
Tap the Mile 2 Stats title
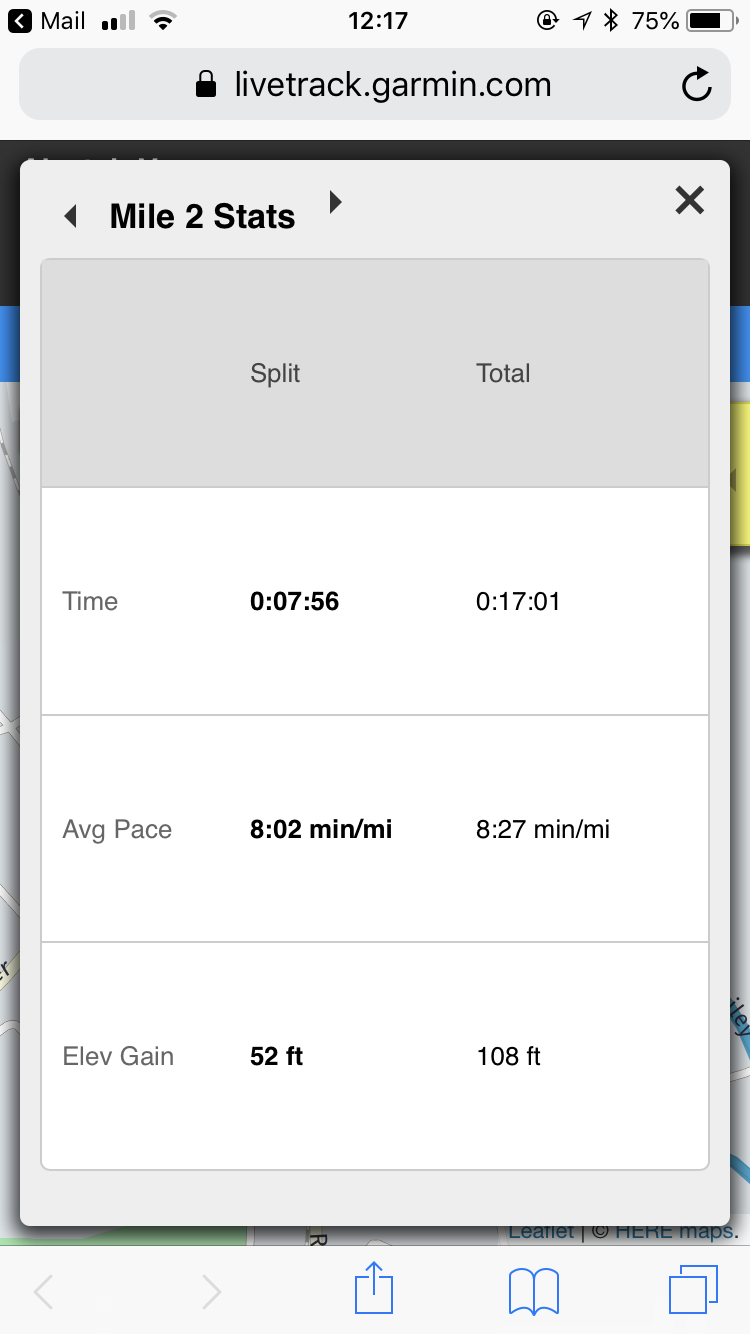(202, 217)
